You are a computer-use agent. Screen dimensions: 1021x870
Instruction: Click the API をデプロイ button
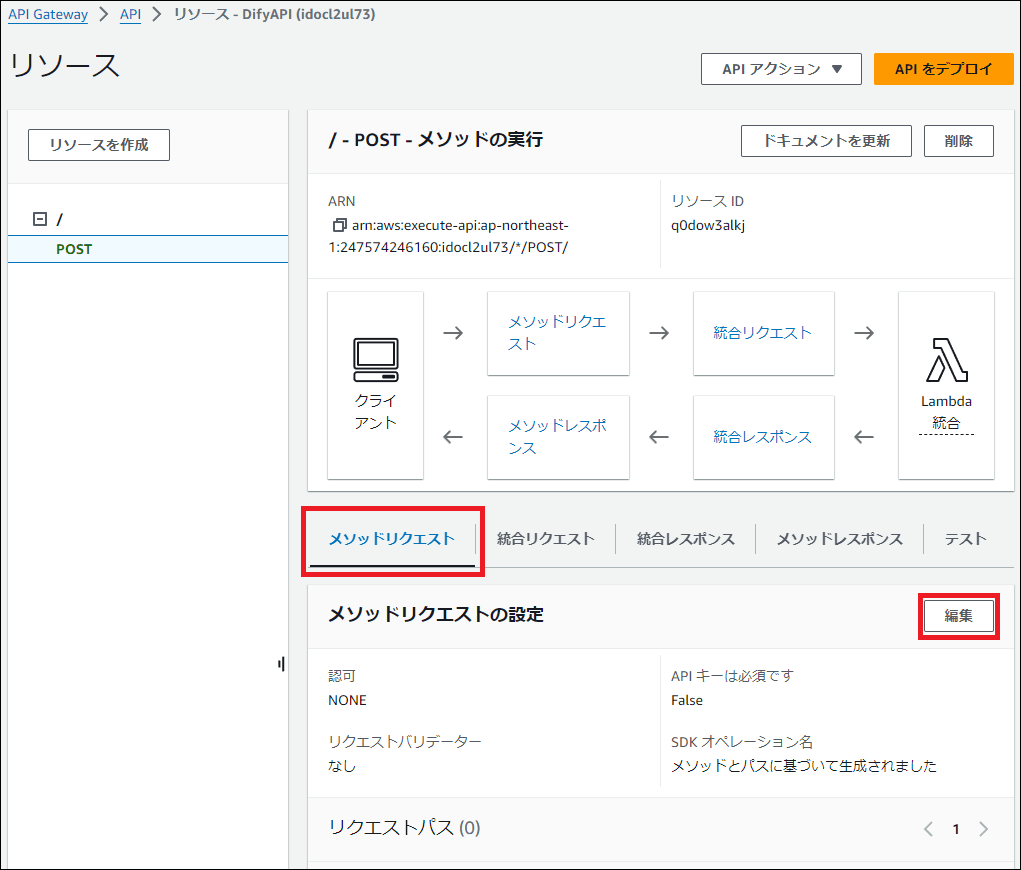pos(943,69)
